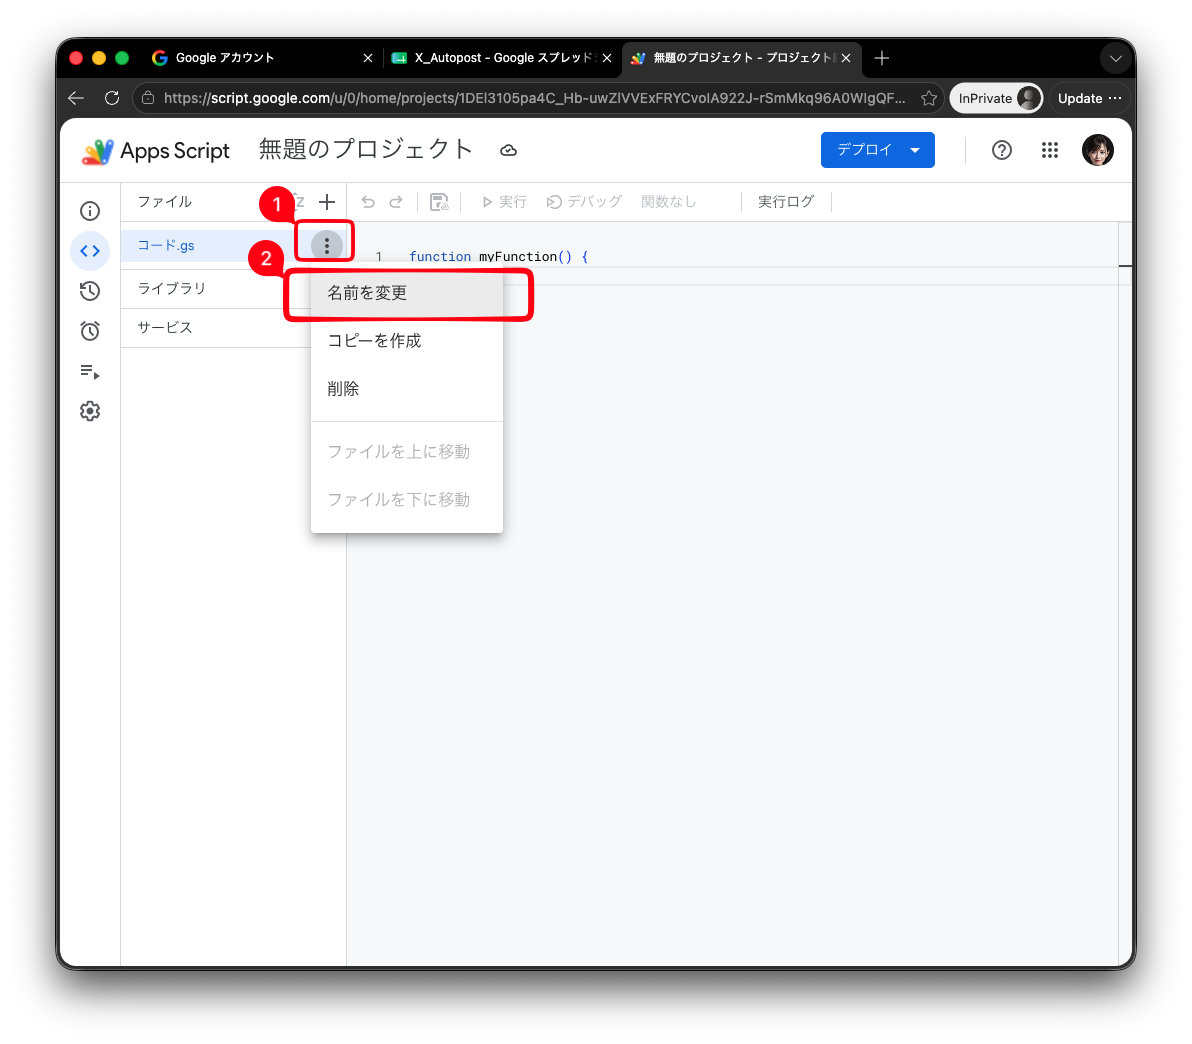The image size is (1192, 1044).
Task: Switch to the X_Autopost spreadsheet tab
Action: (x=502, y=58)
